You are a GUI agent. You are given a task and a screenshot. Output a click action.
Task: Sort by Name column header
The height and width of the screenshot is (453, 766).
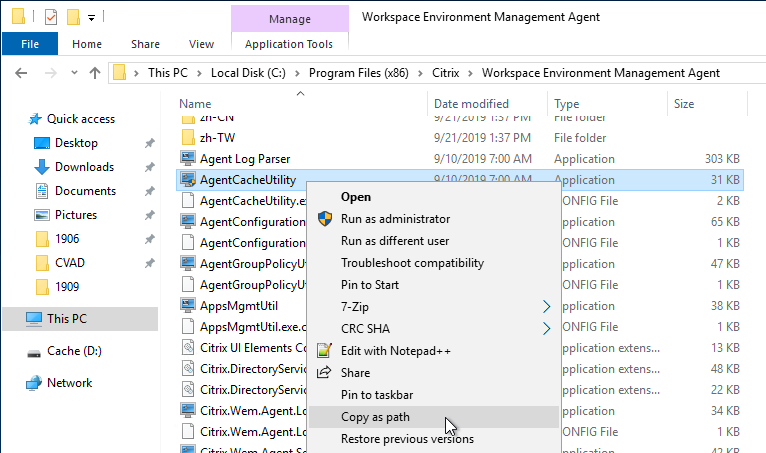click(195, 104)
